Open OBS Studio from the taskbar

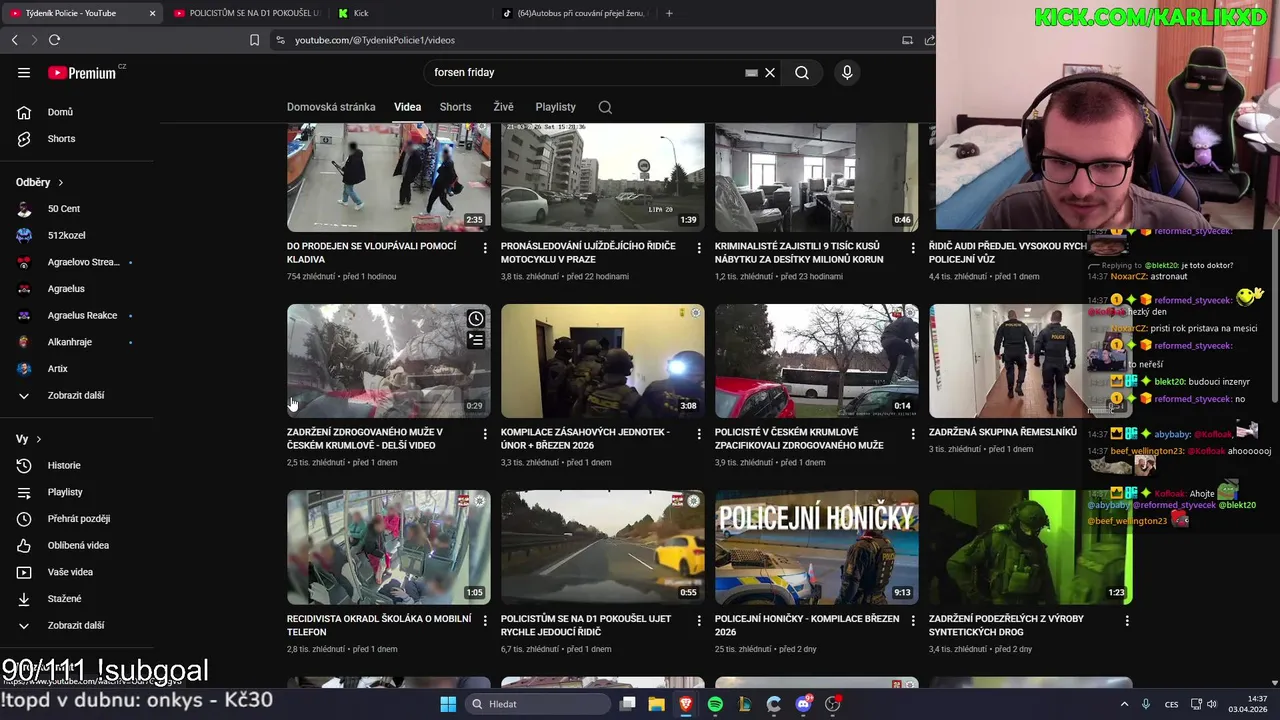pos(833,704)
